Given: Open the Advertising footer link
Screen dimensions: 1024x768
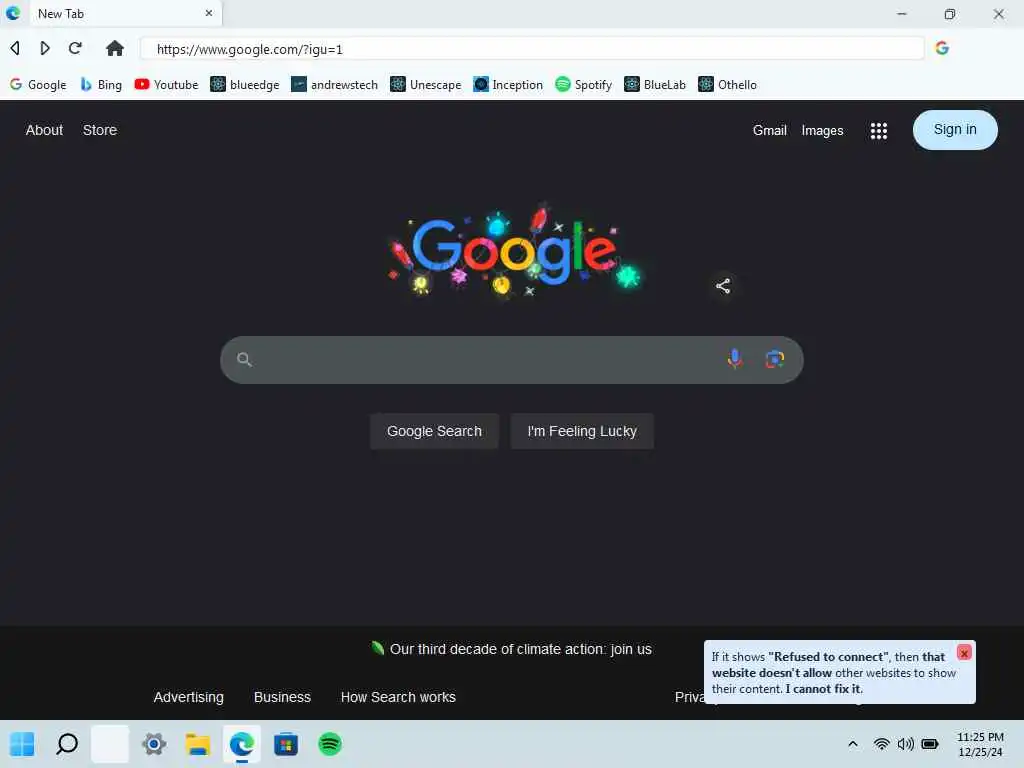Looking at the screenshot, I should (x=189, y=697).
